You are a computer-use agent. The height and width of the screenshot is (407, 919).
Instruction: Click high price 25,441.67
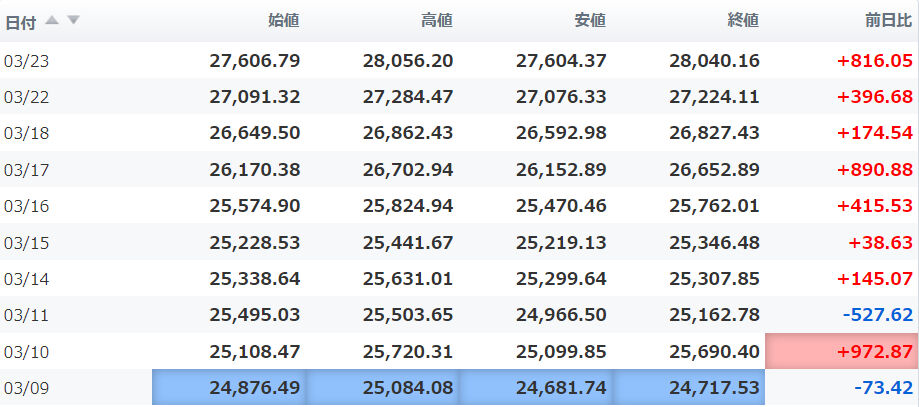coord(408,242)
